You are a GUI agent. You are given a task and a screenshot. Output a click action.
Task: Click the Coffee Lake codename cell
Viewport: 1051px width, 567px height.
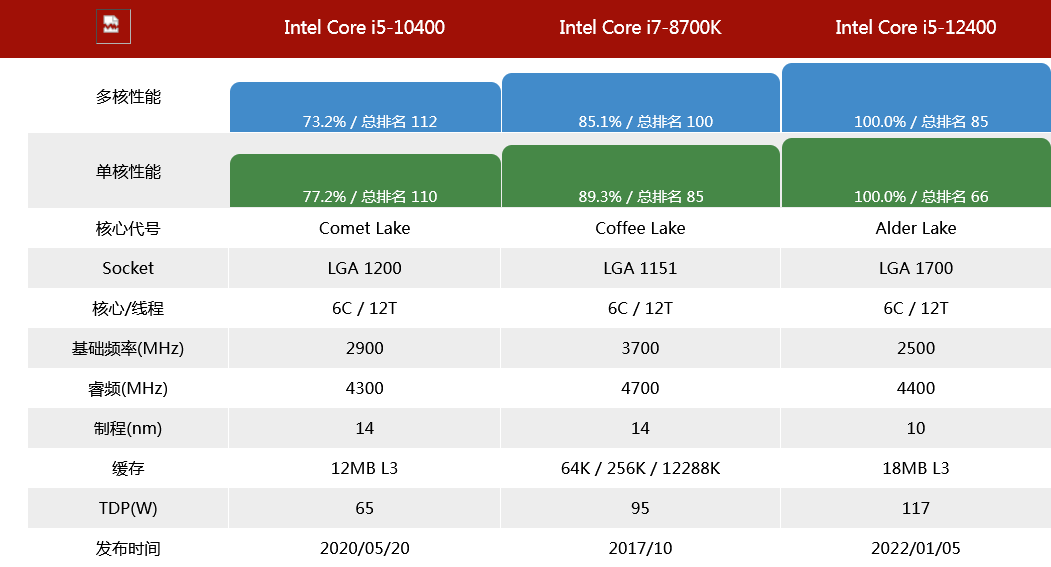640,228
